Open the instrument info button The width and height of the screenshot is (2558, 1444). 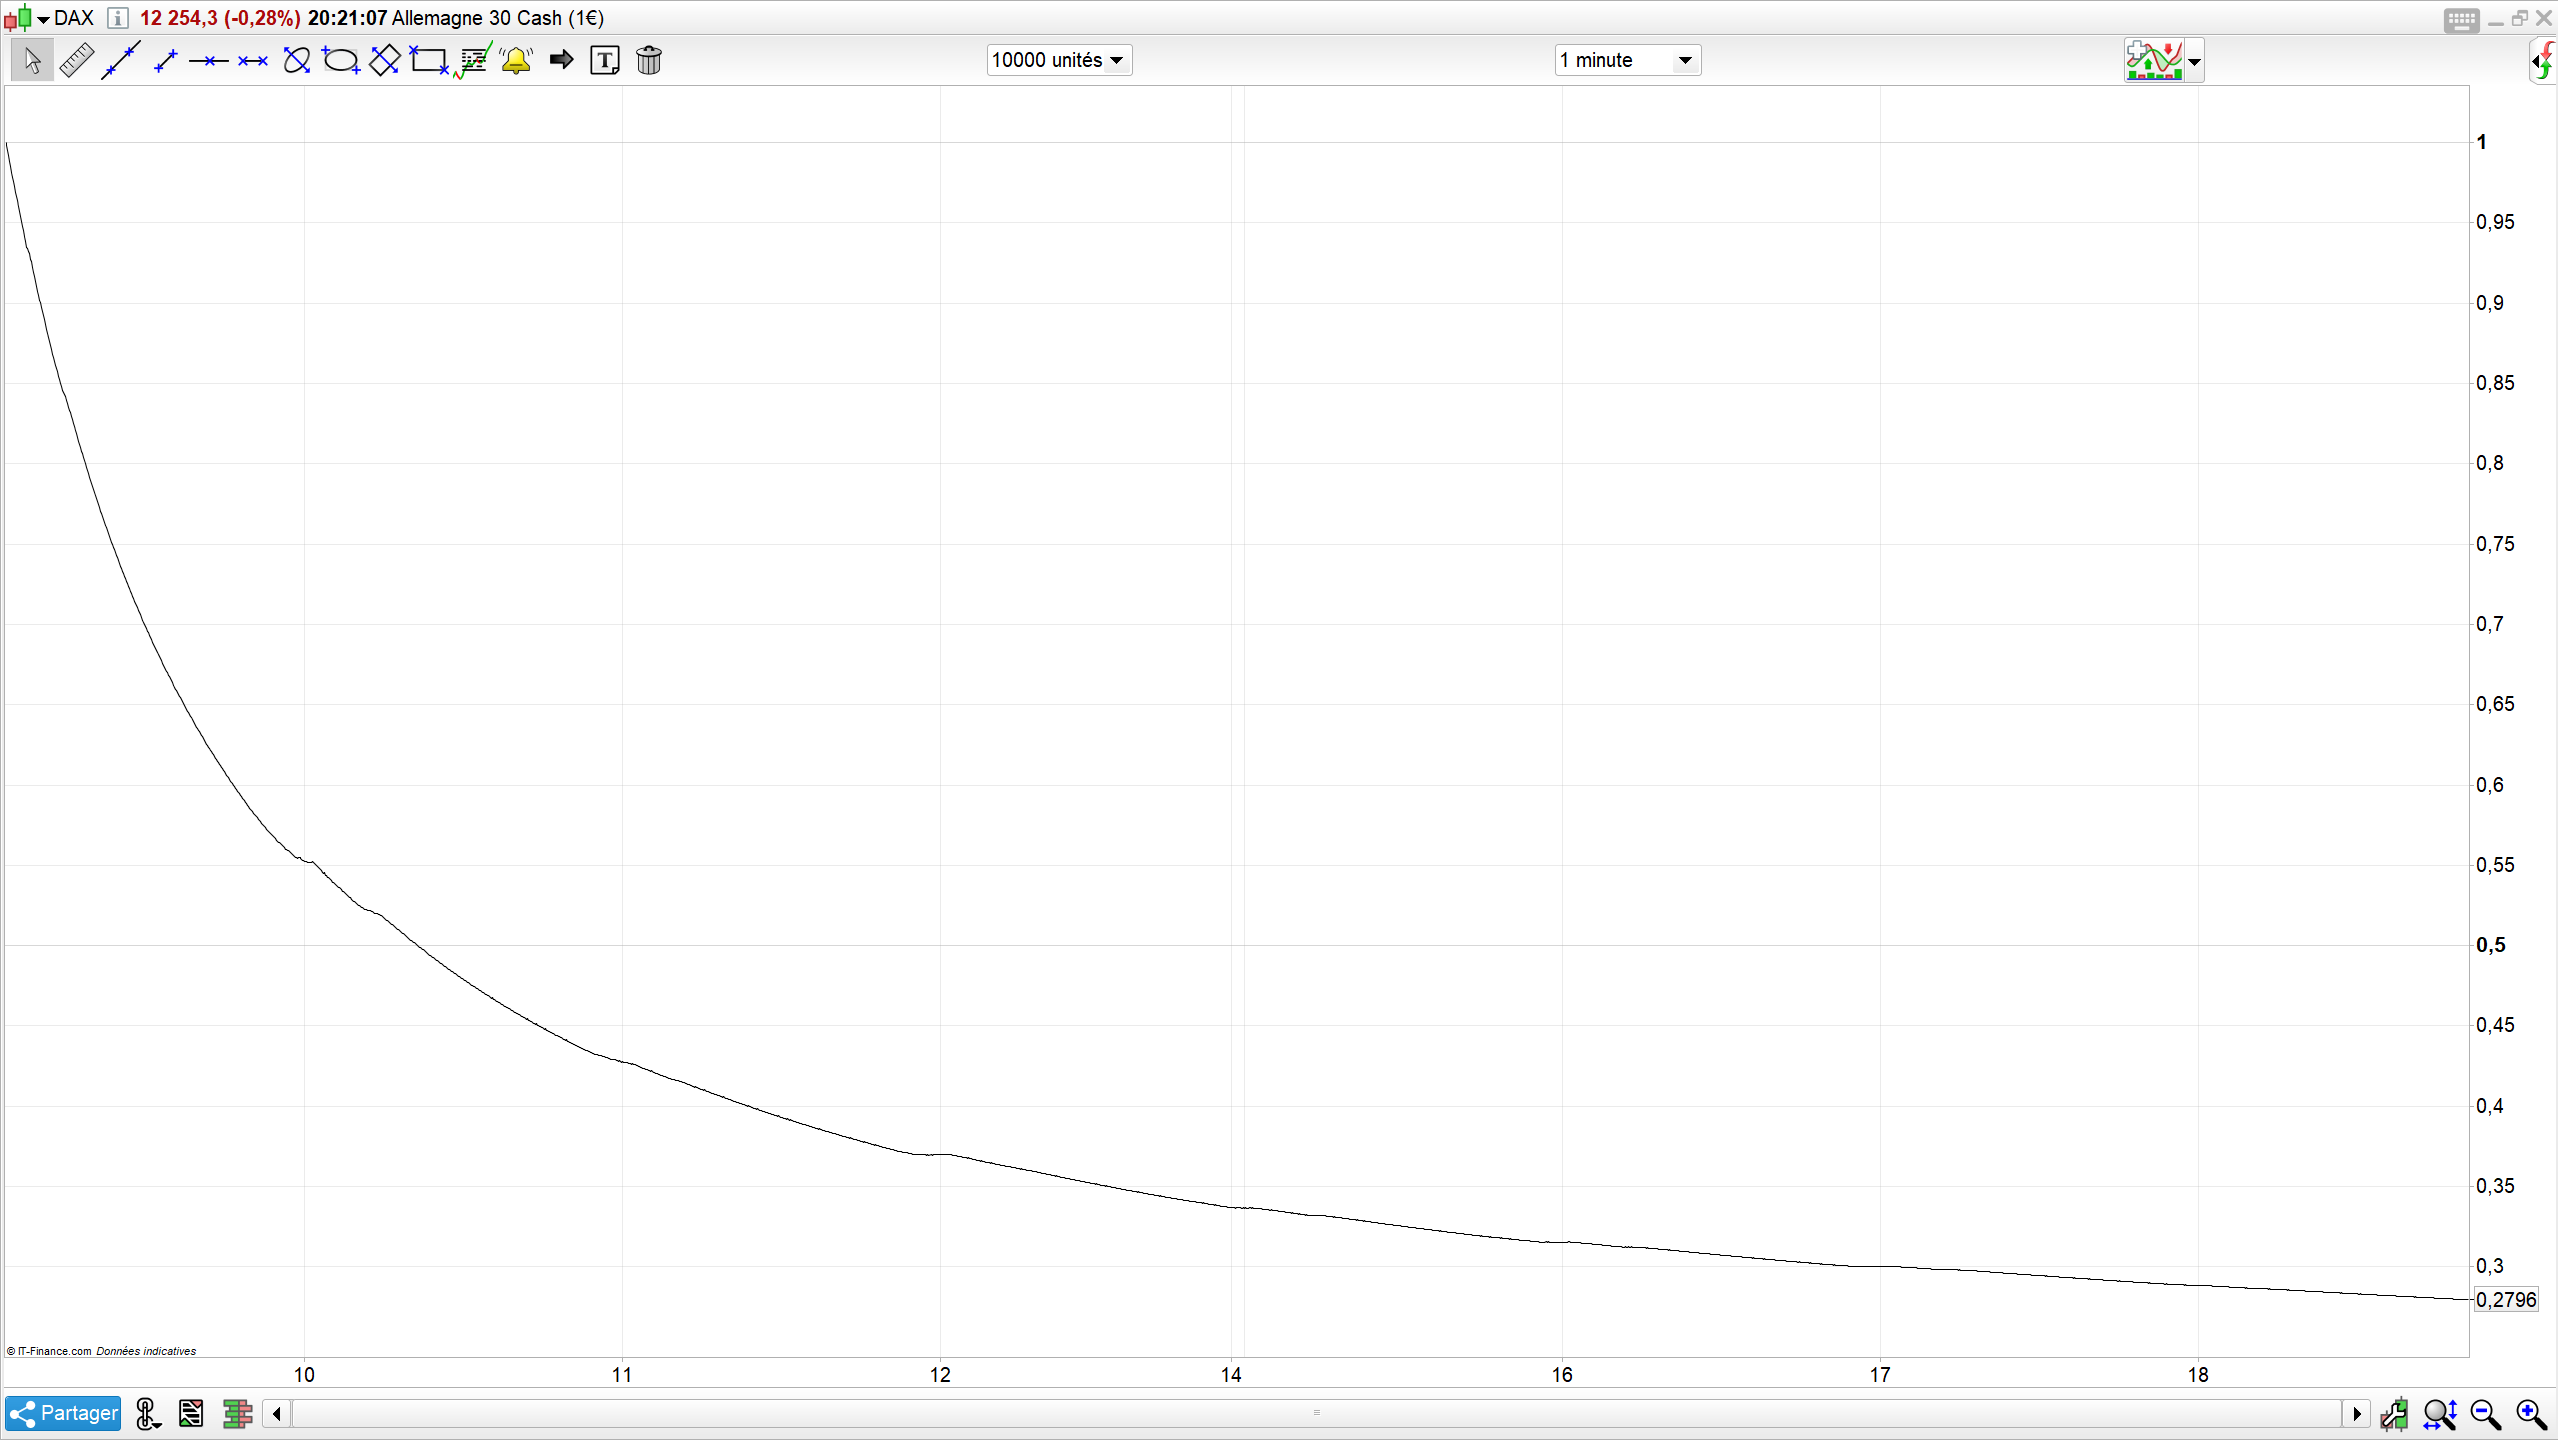(117, 18)
